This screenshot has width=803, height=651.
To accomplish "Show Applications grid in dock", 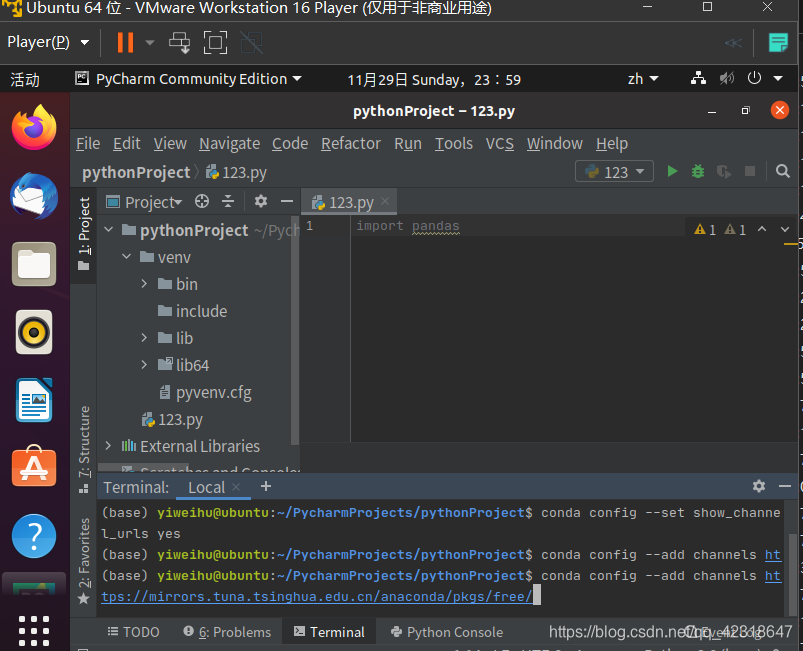I will (34, 631).
